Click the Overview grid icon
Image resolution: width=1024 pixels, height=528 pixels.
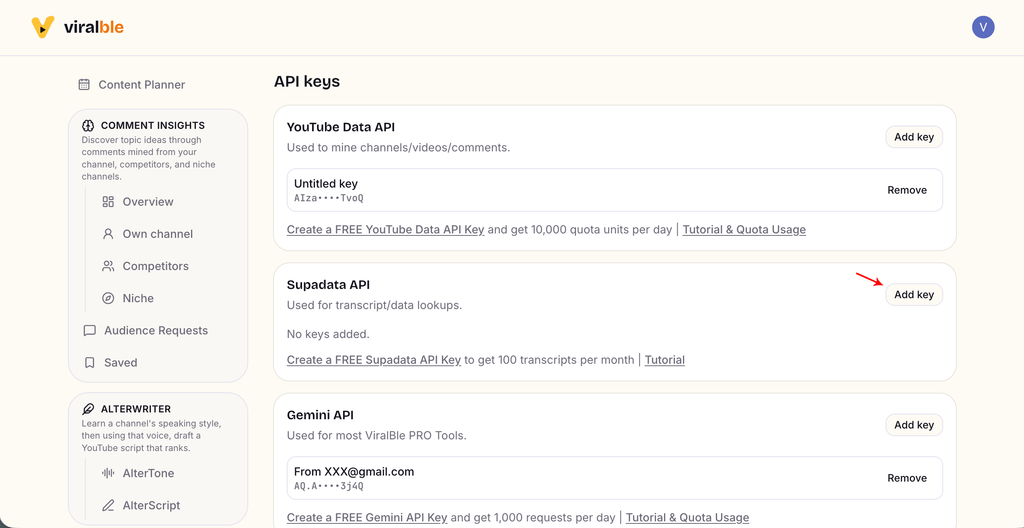pyautogui.click(x=108, y=201)
